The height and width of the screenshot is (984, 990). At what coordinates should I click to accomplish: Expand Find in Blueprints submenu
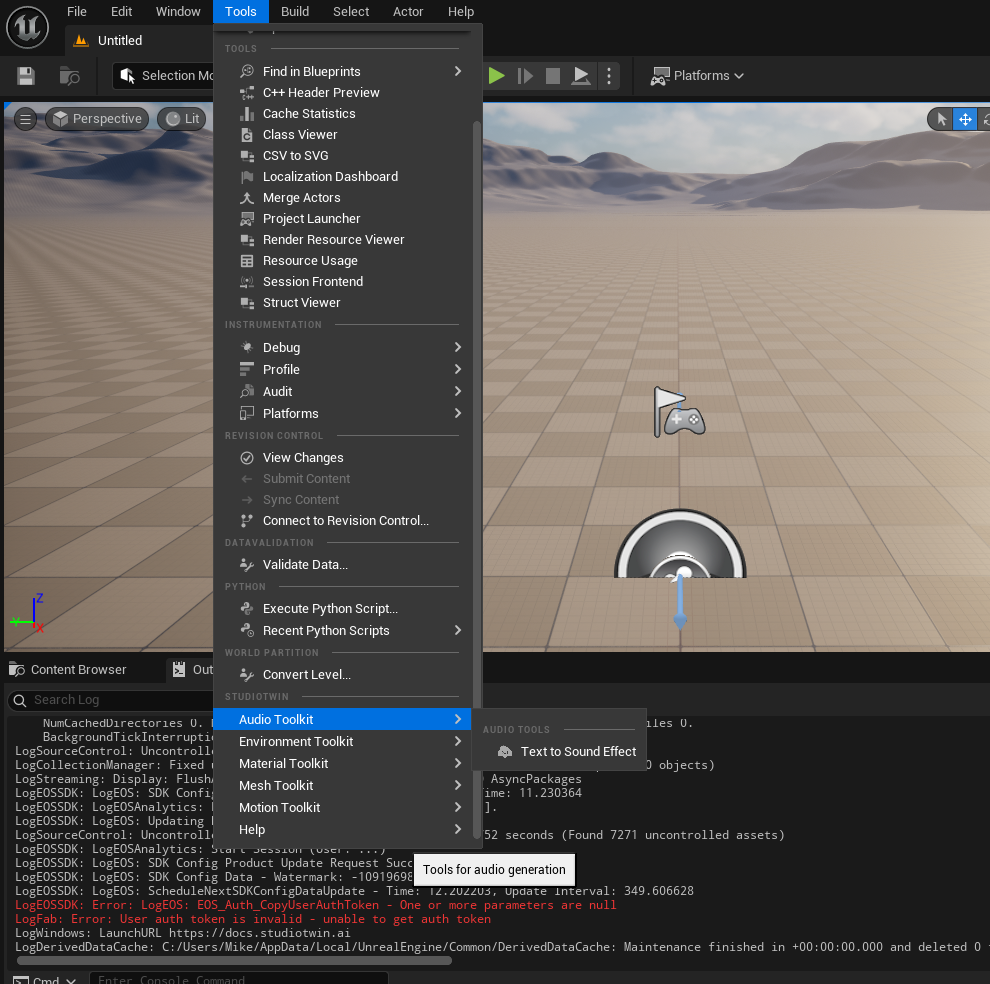pyautogui.click(x=343, y=71)
